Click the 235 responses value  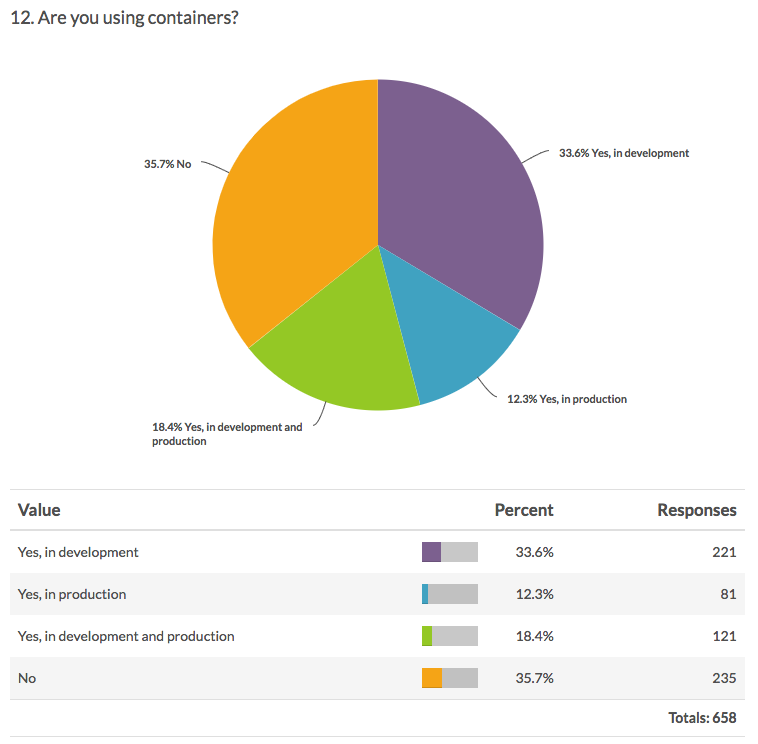point(725,678)
